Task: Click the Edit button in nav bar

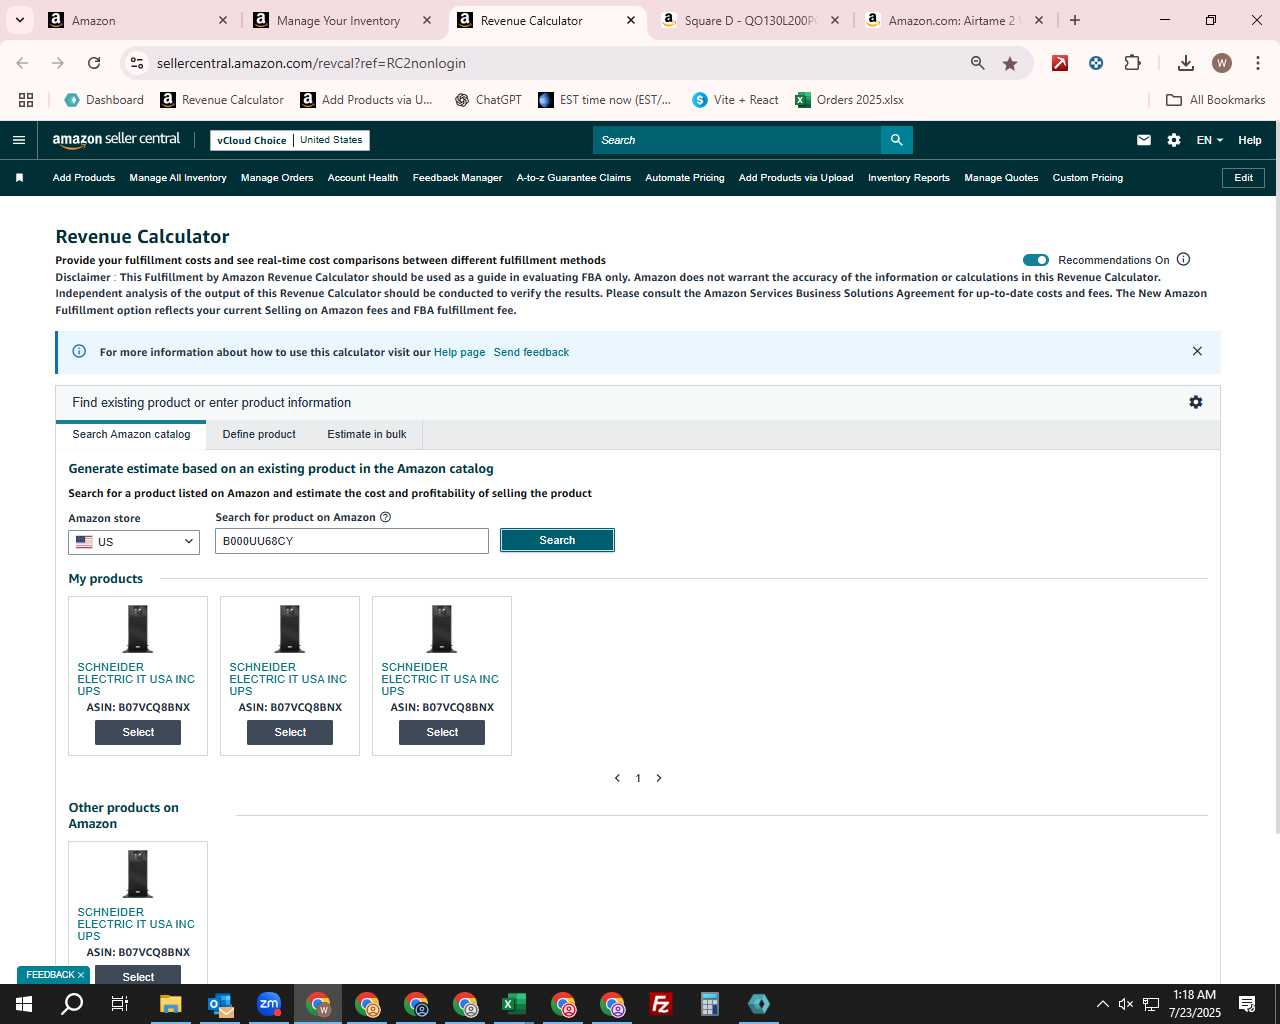Action: 1243,178
